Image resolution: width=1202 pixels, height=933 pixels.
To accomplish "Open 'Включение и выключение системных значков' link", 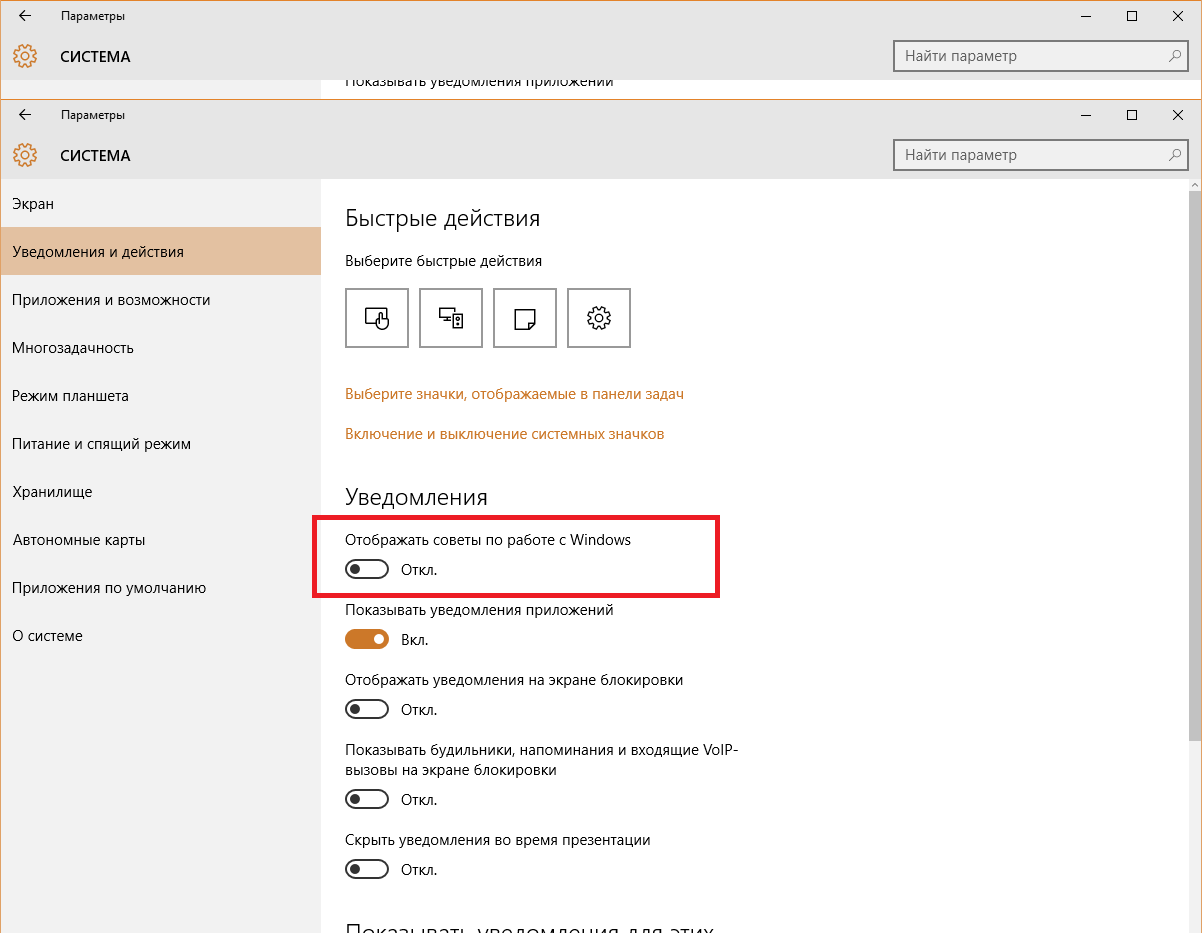I will pos(504,434).
